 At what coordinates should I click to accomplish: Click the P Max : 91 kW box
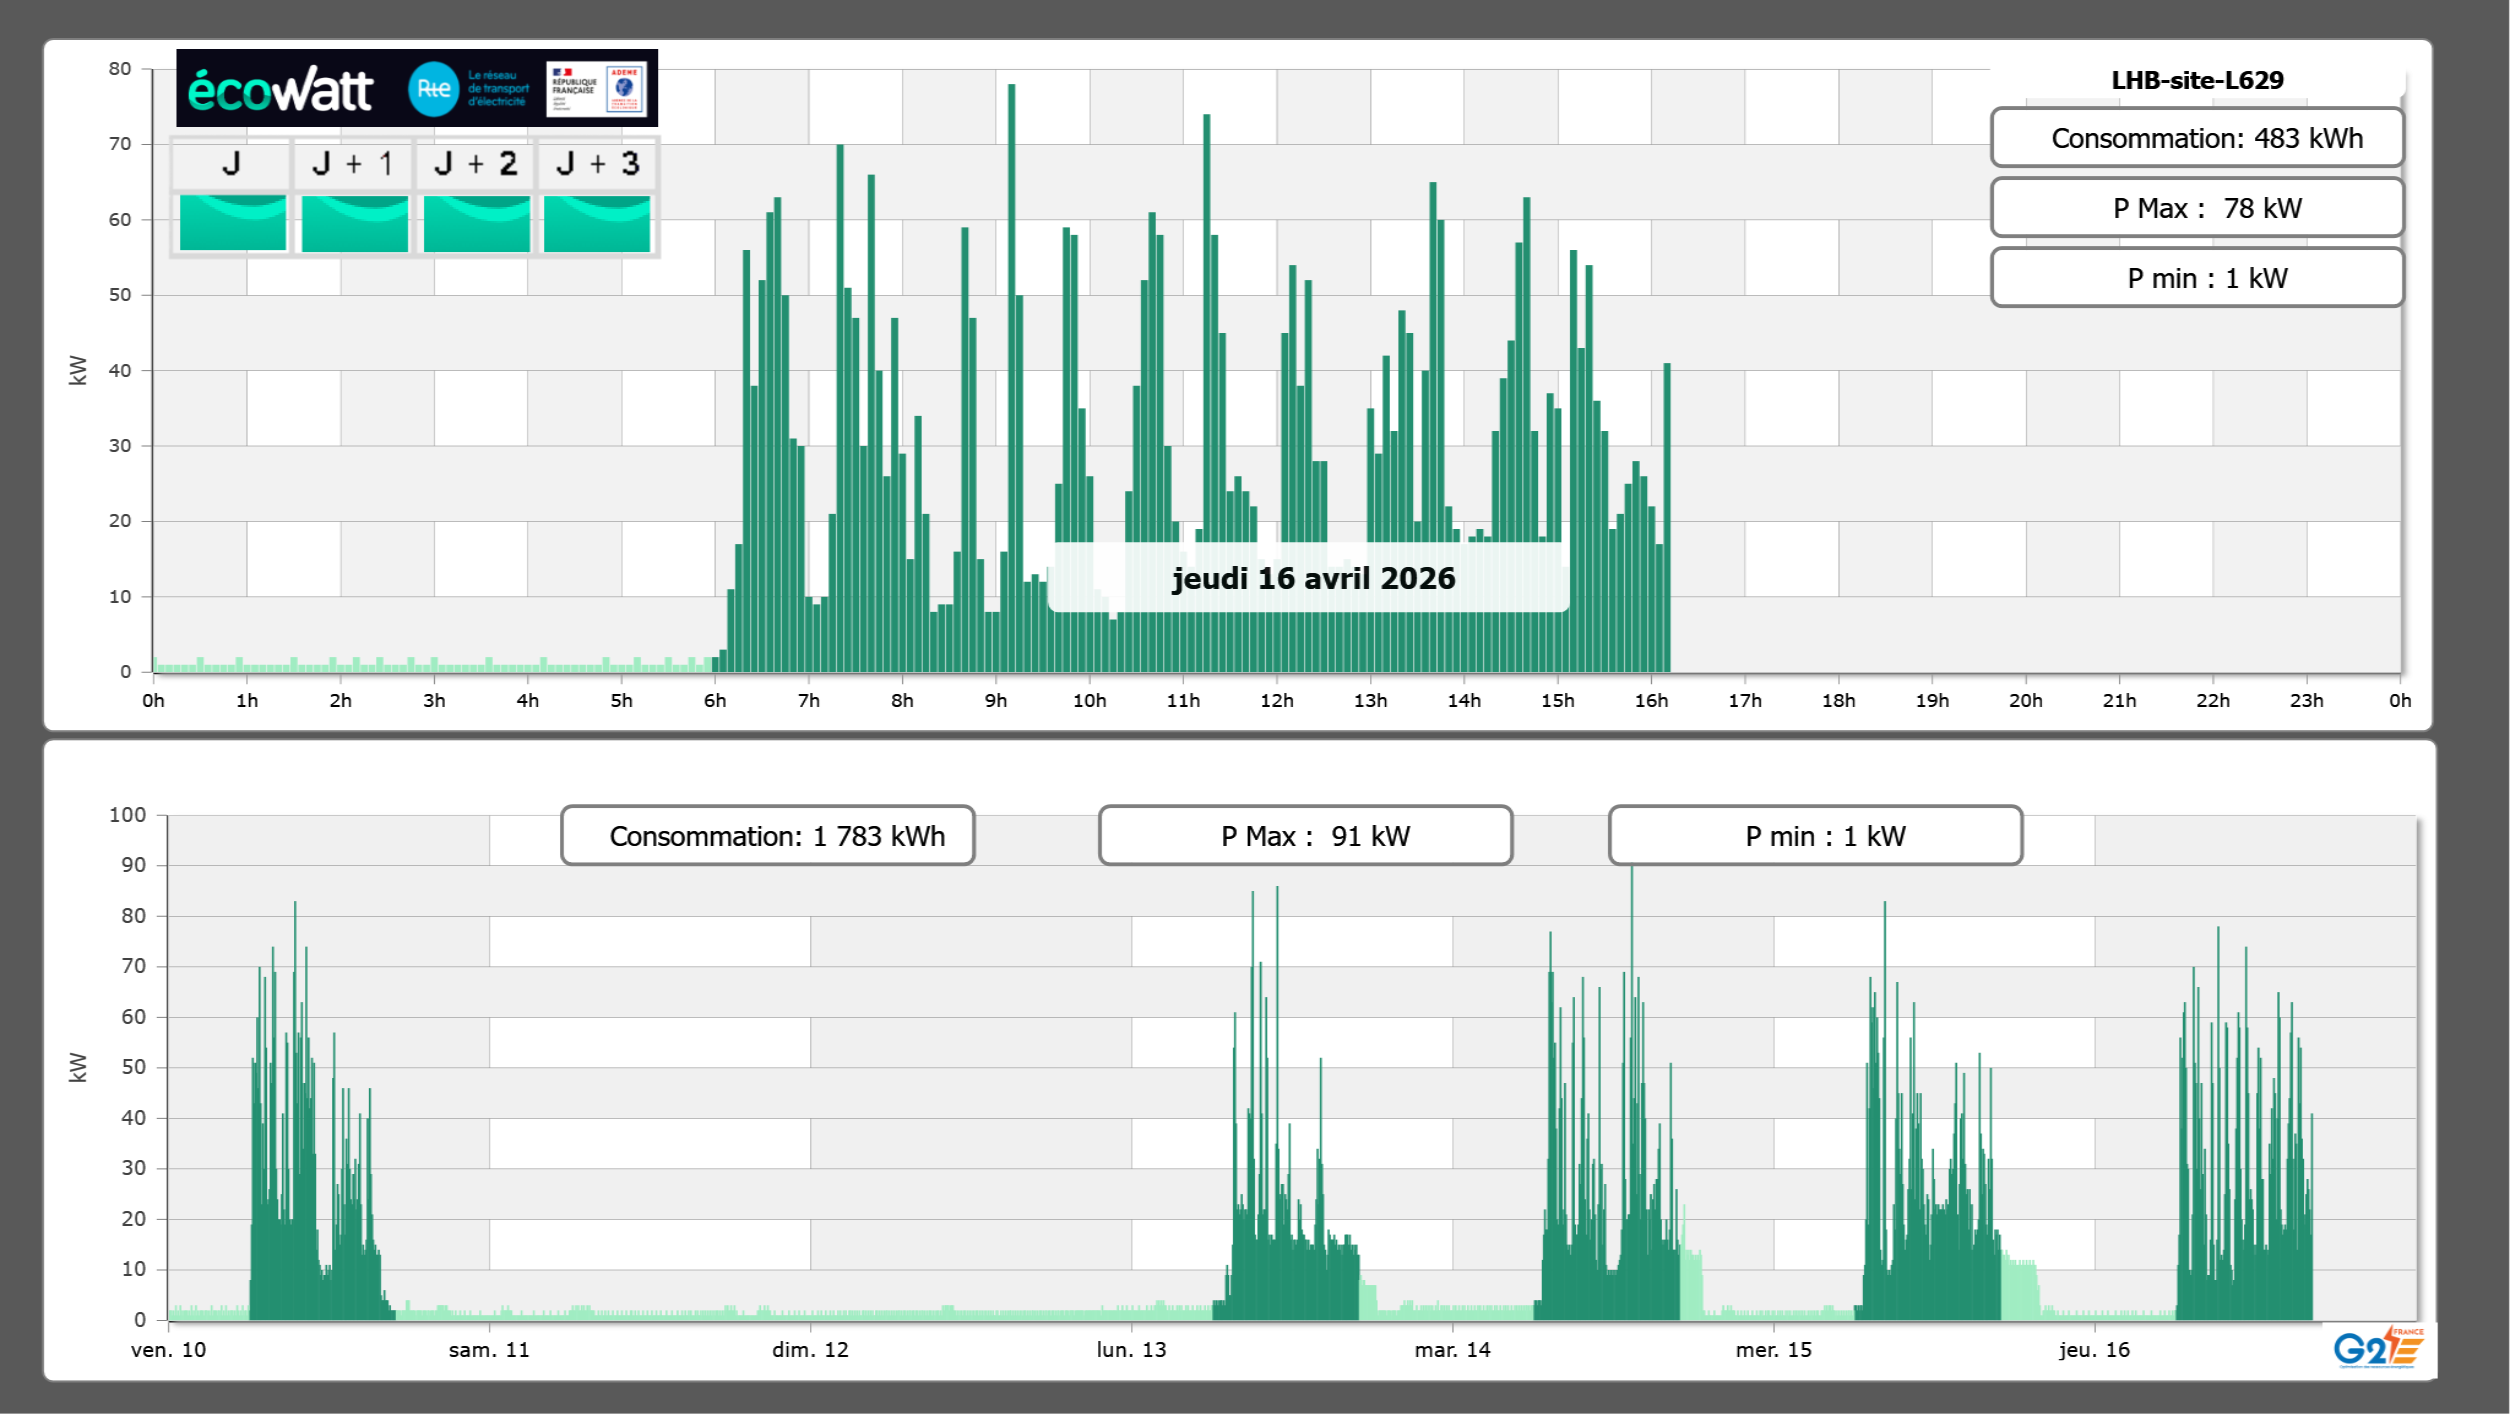1305,836
